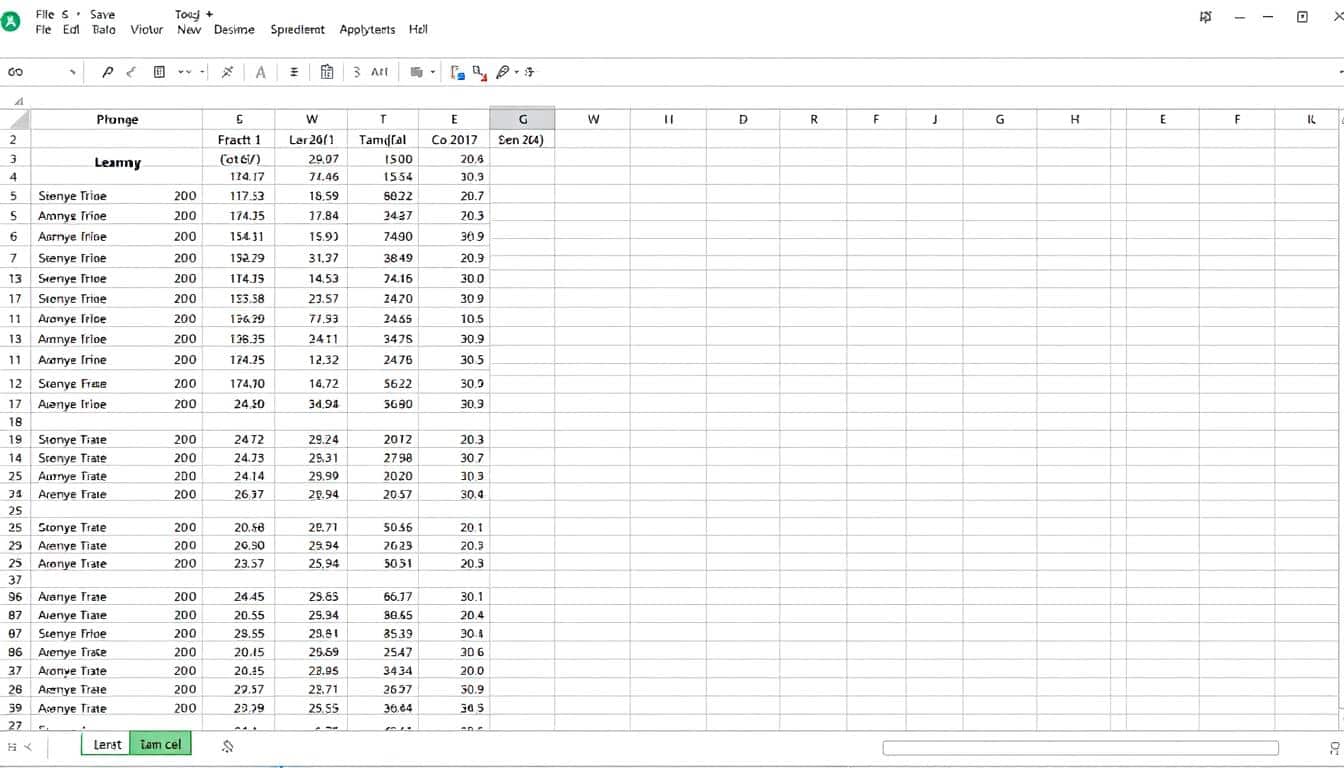1344x768 pixels.
Task: Click the undo arrow icon beside pen
Action: click(x=131, y=72)
